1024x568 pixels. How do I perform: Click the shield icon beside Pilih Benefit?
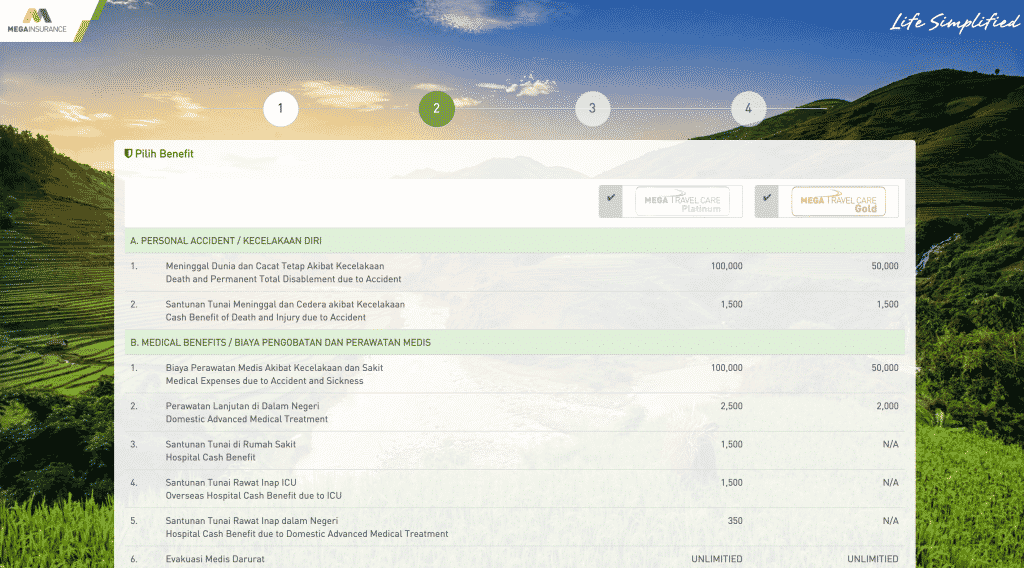click(128, 153)
